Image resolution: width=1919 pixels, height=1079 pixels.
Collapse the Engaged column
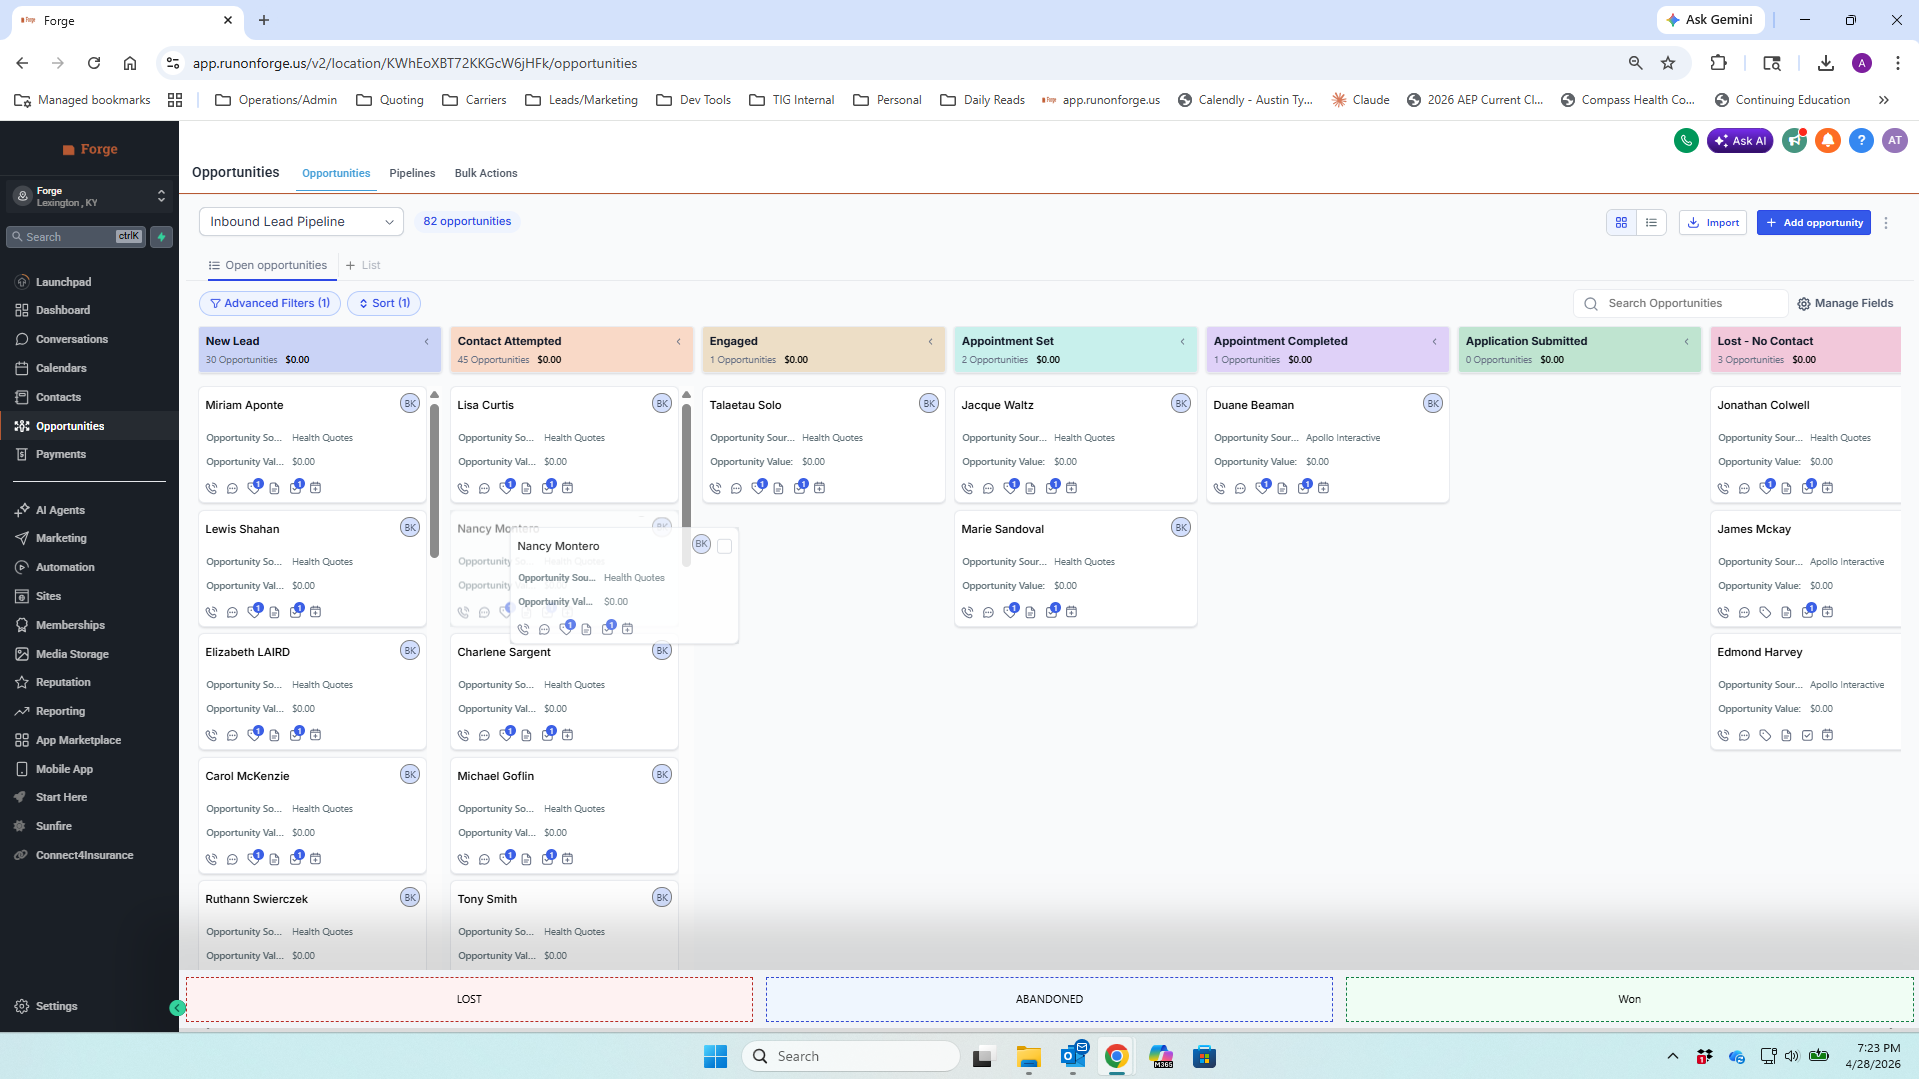tap(931, 342)
